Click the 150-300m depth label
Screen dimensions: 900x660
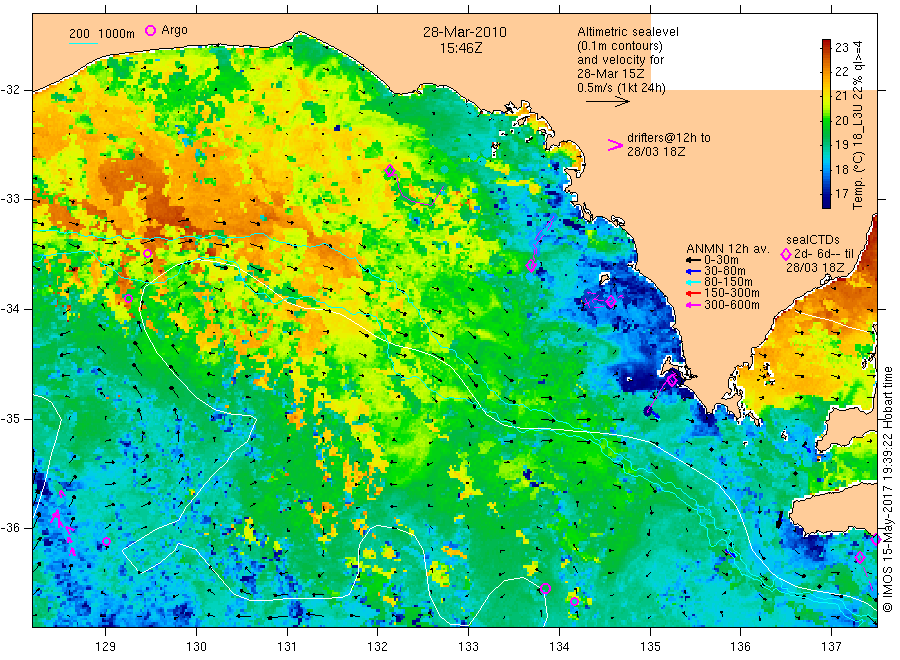tap(732, 293)
